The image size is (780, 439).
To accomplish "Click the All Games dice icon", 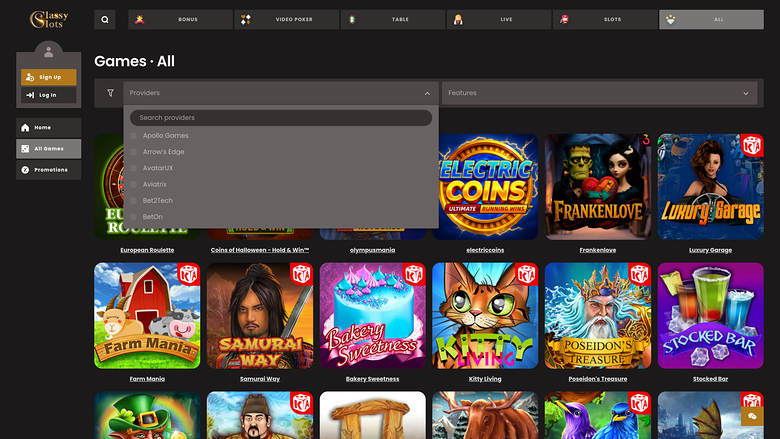I will 25,149.
